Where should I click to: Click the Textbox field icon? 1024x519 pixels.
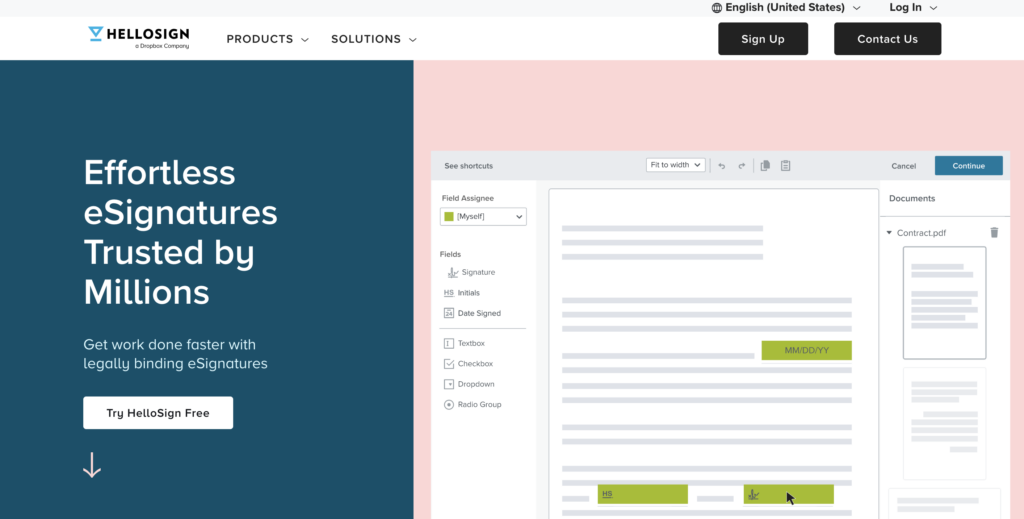tap(449, 343)
